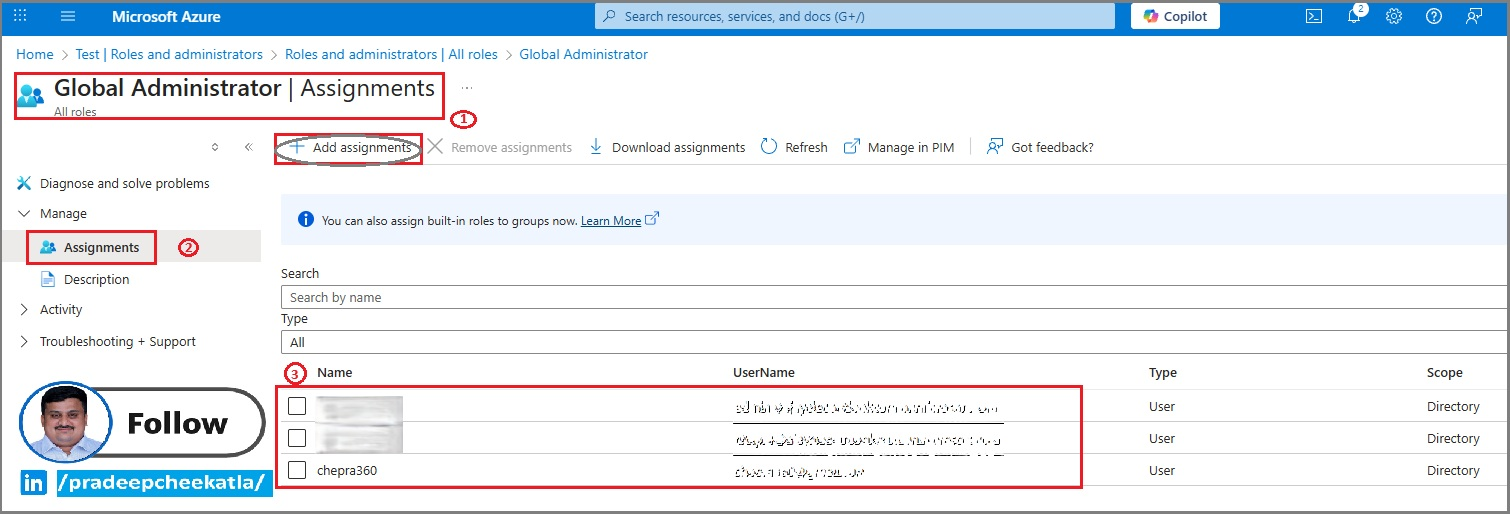Collapse the sidebar with double chevron
Image resolution: width=1510 pixels, height=516 pixels.
(248, 147)
